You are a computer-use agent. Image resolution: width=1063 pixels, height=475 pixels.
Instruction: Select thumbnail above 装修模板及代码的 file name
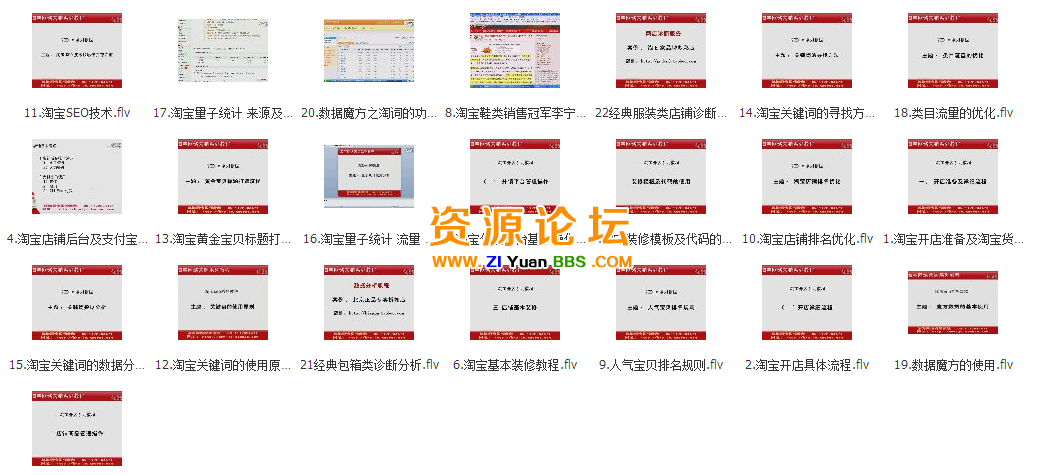661,176
